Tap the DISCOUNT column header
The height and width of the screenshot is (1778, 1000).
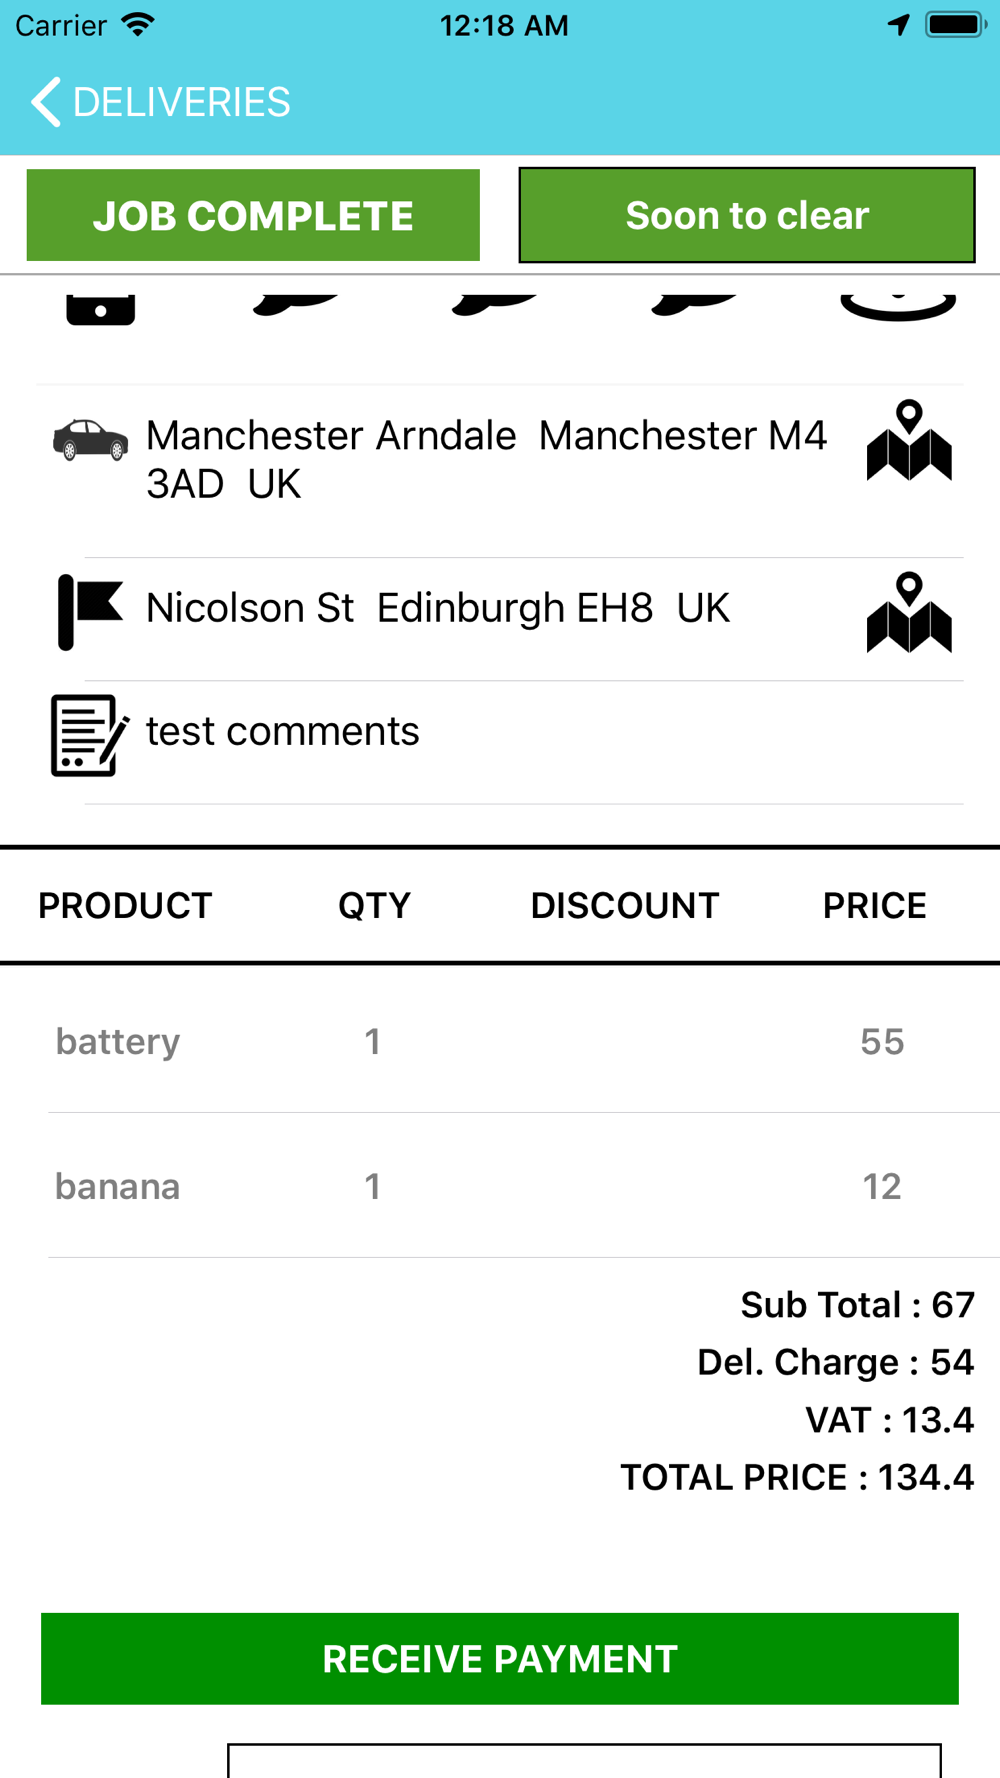pyautogui.click(x=624, y=906)
